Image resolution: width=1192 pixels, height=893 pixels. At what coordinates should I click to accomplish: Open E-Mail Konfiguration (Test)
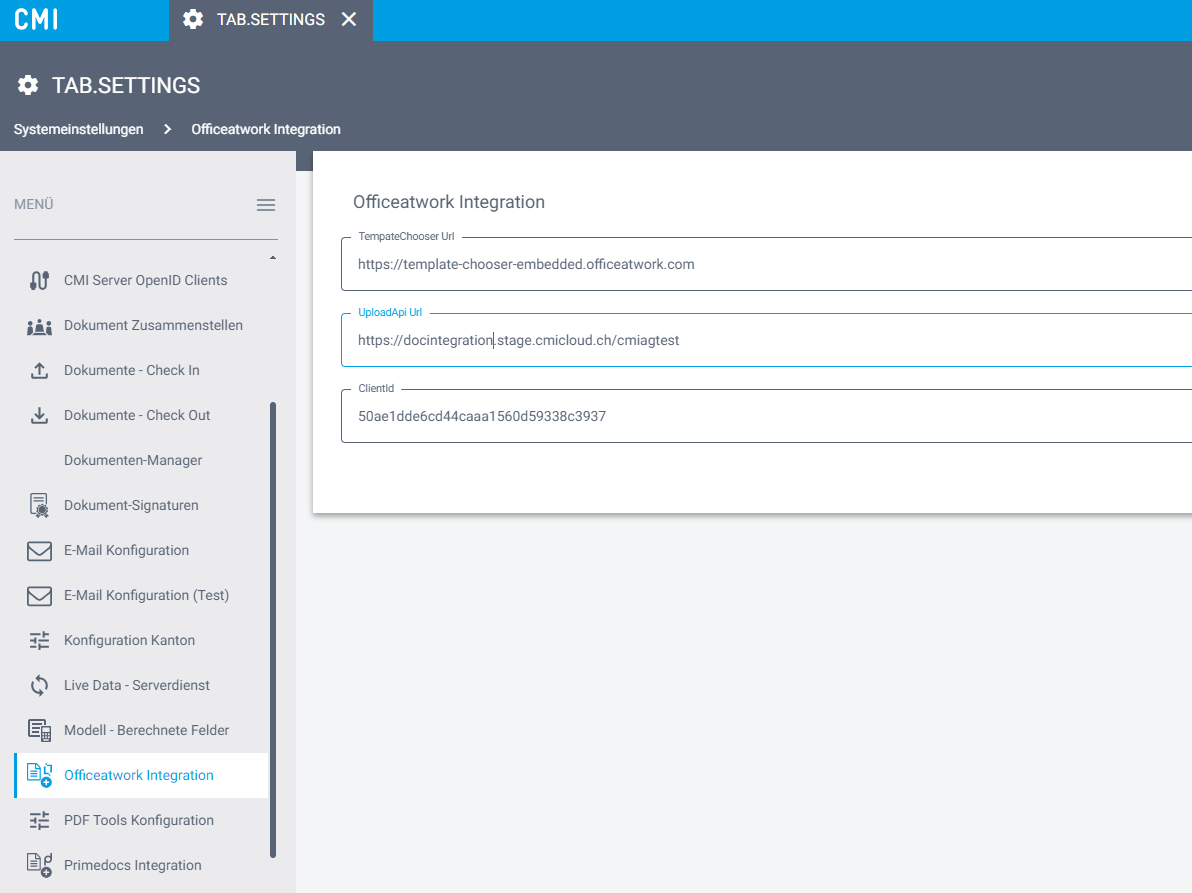coord(145,595)
